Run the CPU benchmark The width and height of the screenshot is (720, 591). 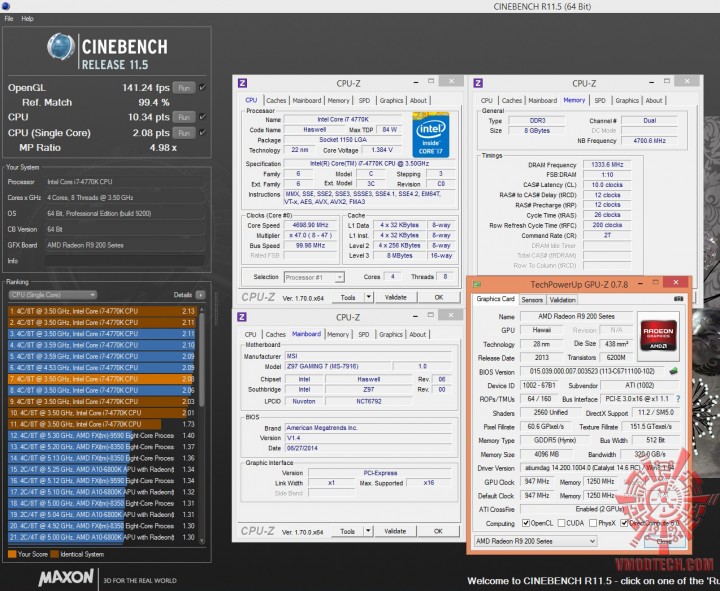coord(184,117)
